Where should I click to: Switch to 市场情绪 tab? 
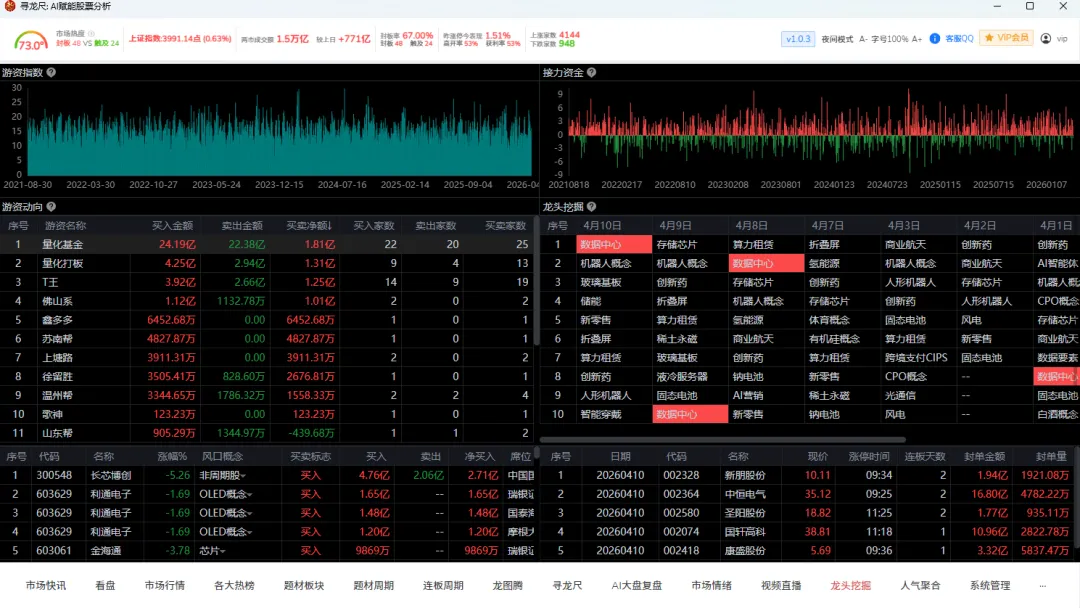pyautogui.click(x=712, y=585)
